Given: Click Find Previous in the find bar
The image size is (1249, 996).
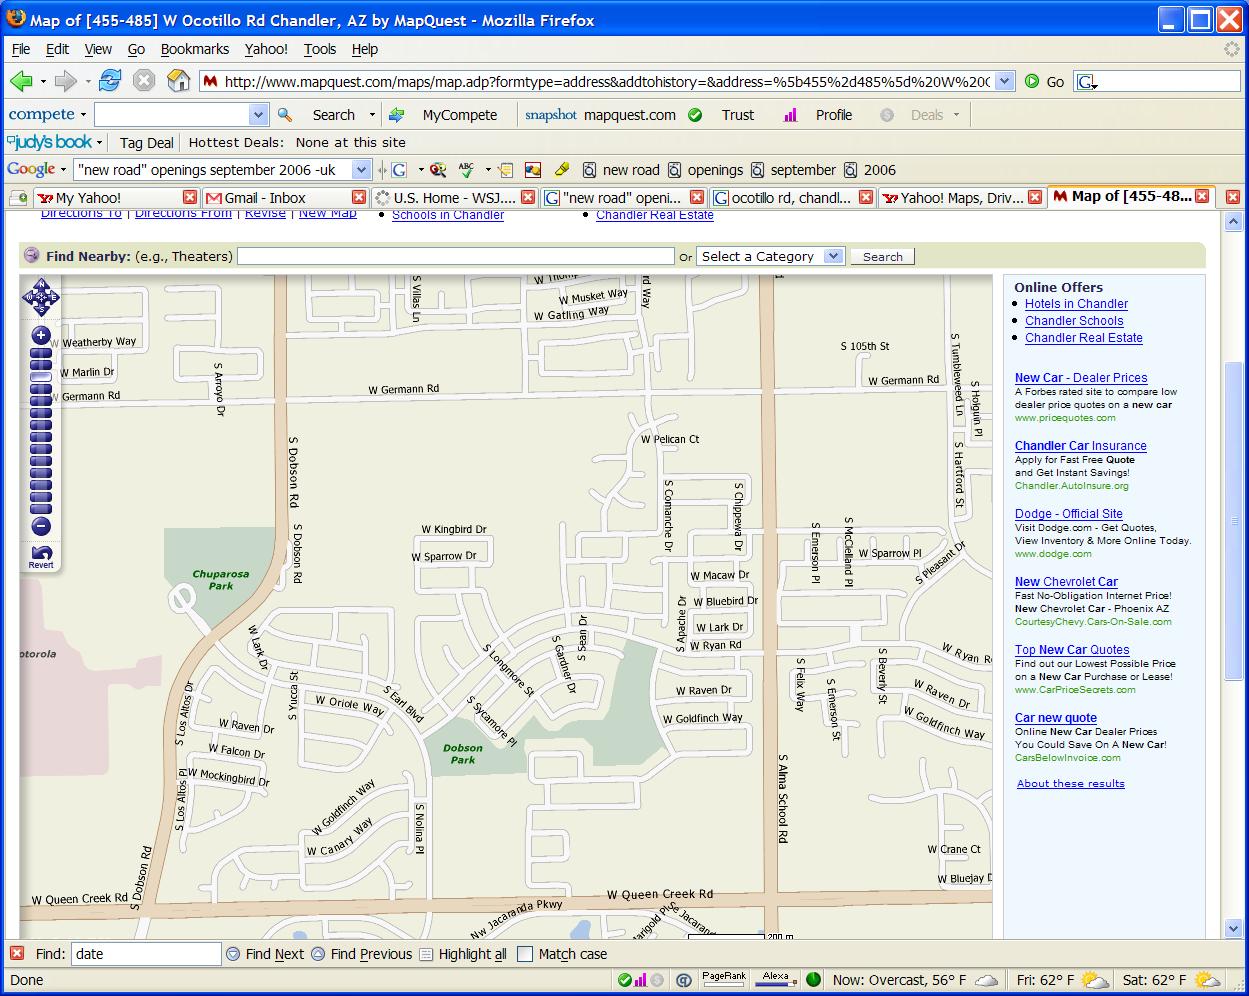Looking at the screenshot, I should 361,954.
